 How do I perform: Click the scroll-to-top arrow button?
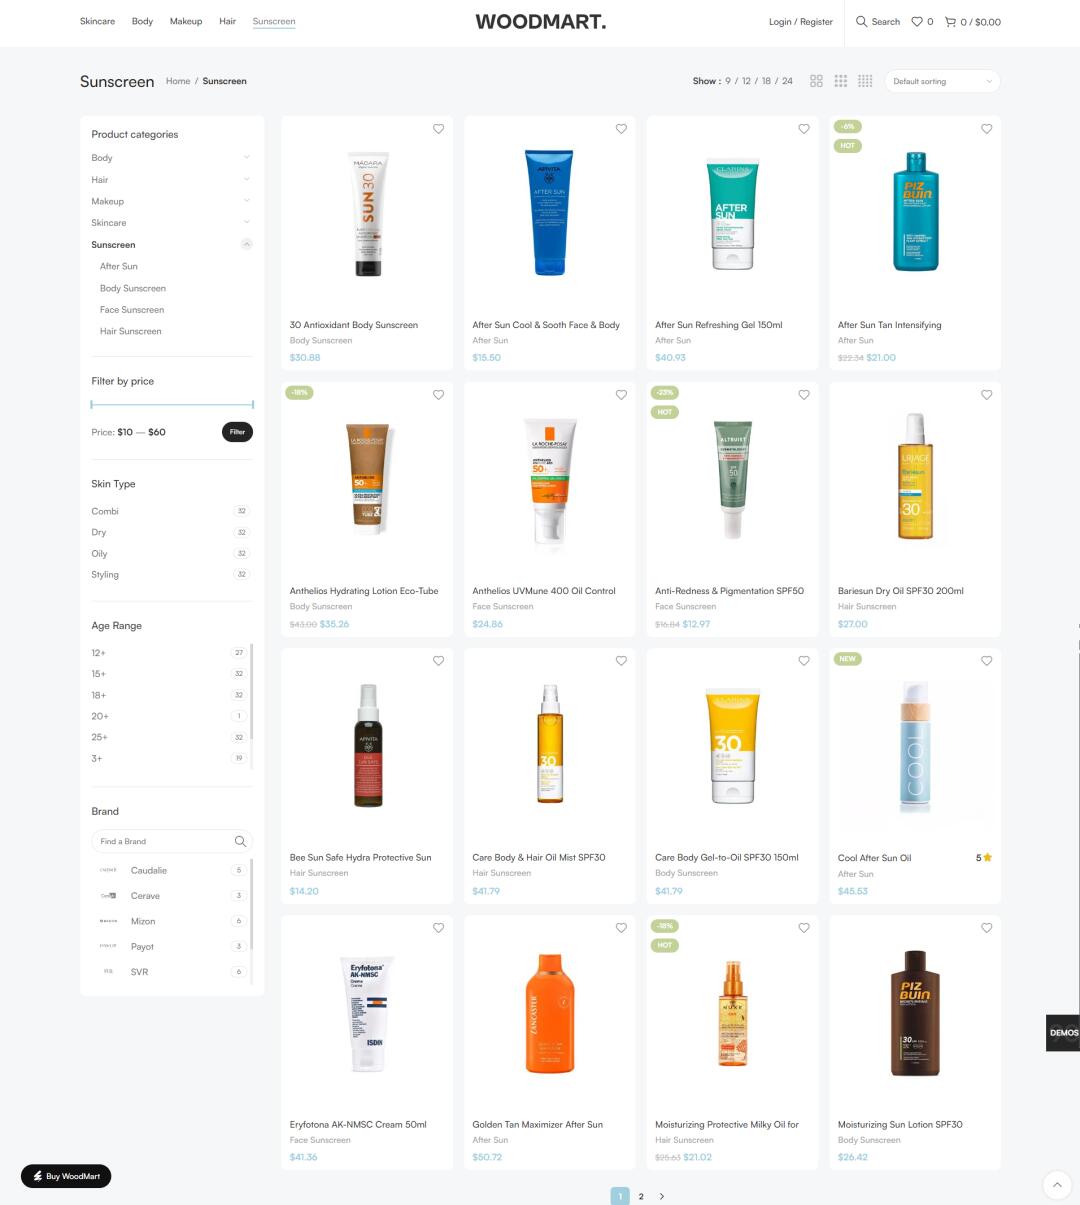tap(1057, 1185)
